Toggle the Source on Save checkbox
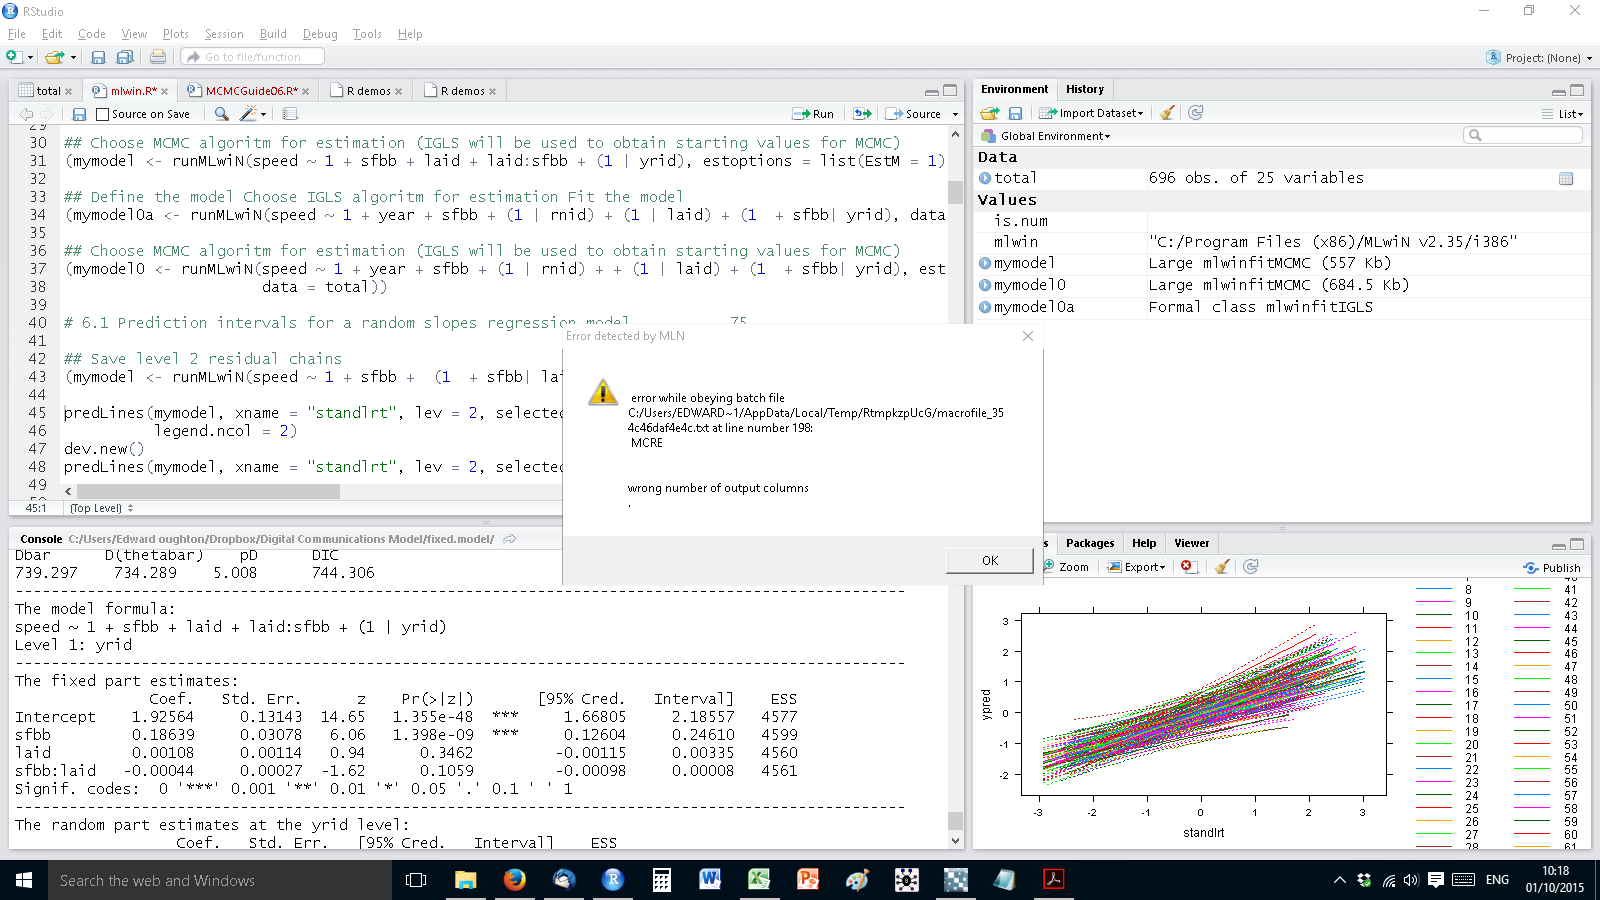Viewport: 1600px width, 900px height. 102,114
